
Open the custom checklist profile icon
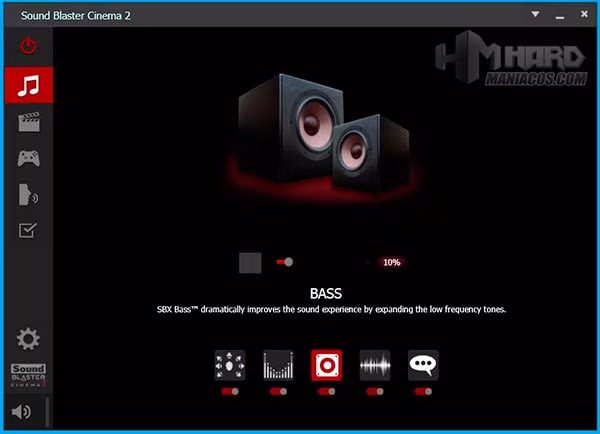[28, 231]
